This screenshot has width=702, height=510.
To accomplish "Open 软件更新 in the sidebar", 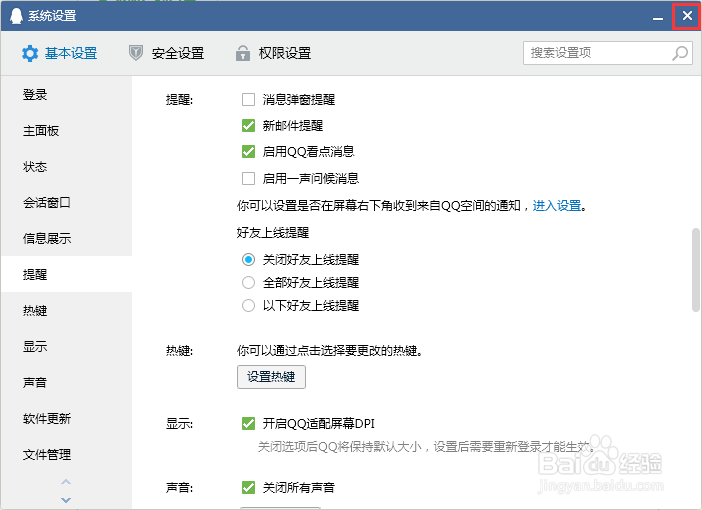I will point(66,418).
